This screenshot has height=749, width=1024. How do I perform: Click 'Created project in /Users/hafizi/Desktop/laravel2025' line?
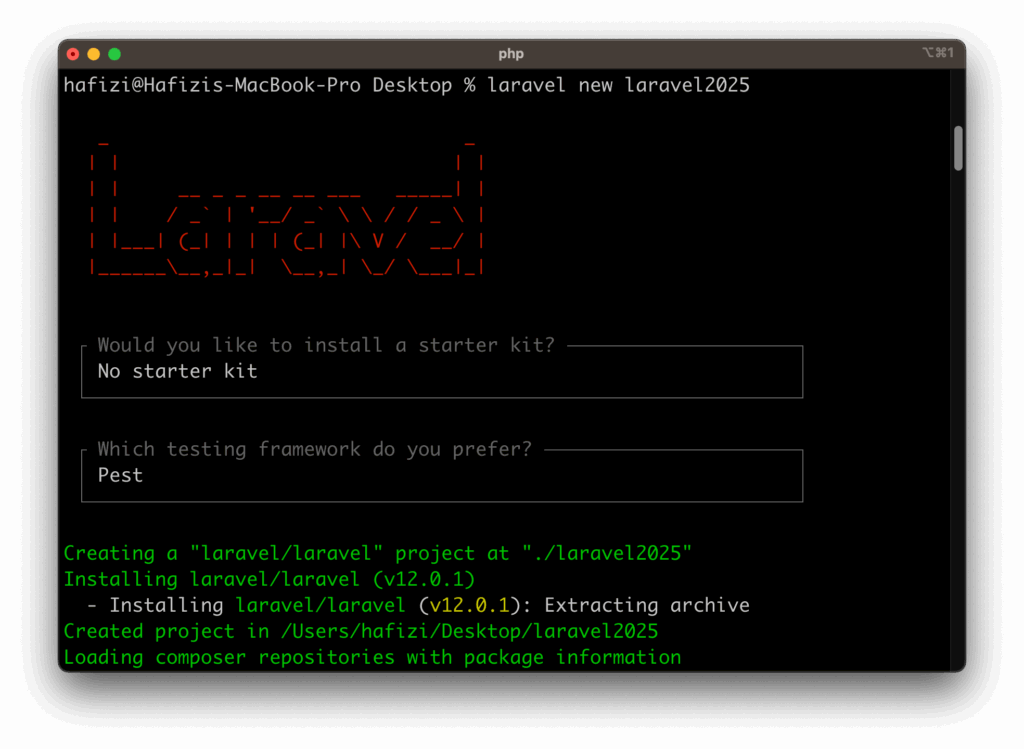coord(361,631)
